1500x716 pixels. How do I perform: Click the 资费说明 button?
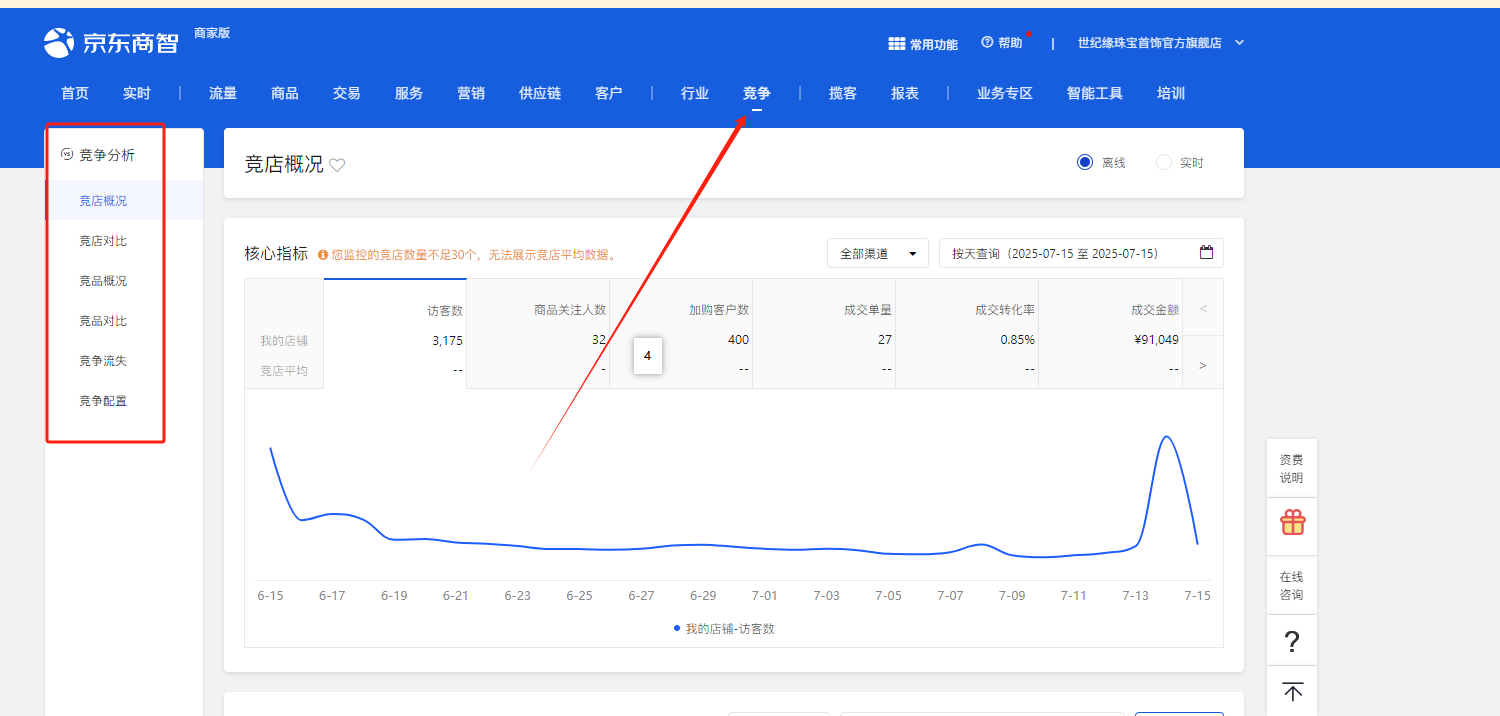coord(1292,468)
